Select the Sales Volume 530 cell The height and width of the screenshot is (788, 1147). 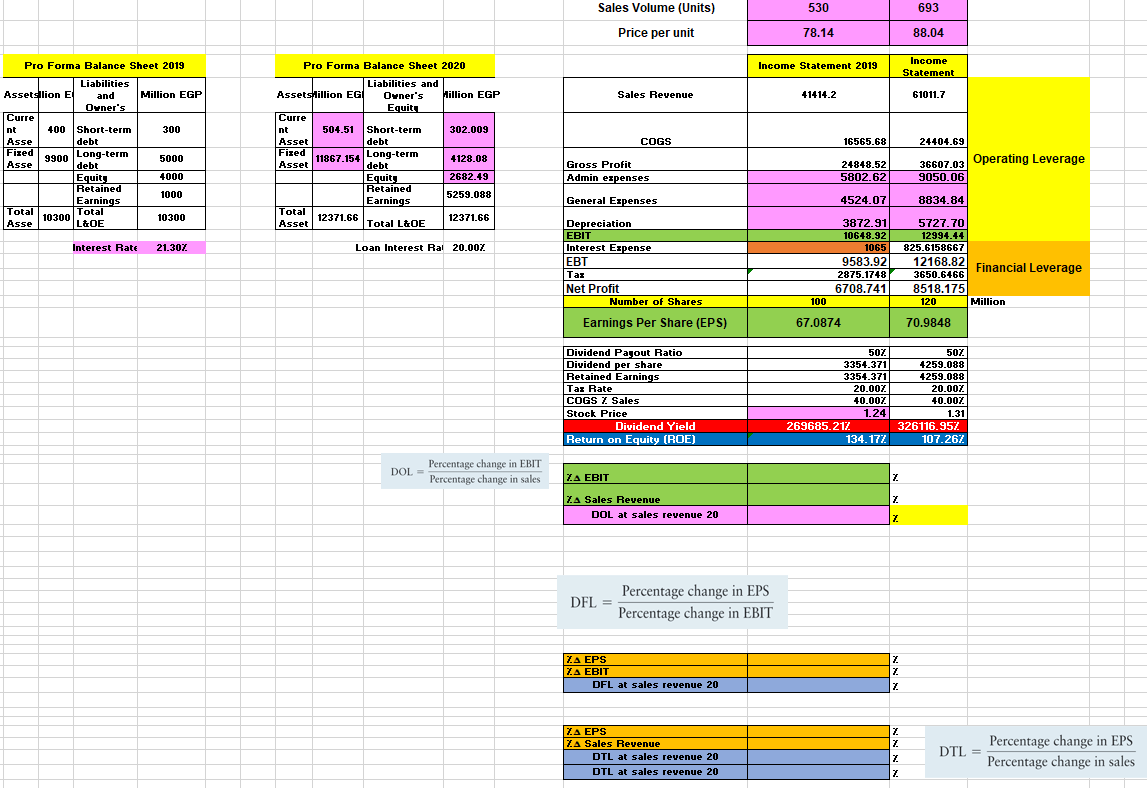pyautogui.click(x=819, y=9)
